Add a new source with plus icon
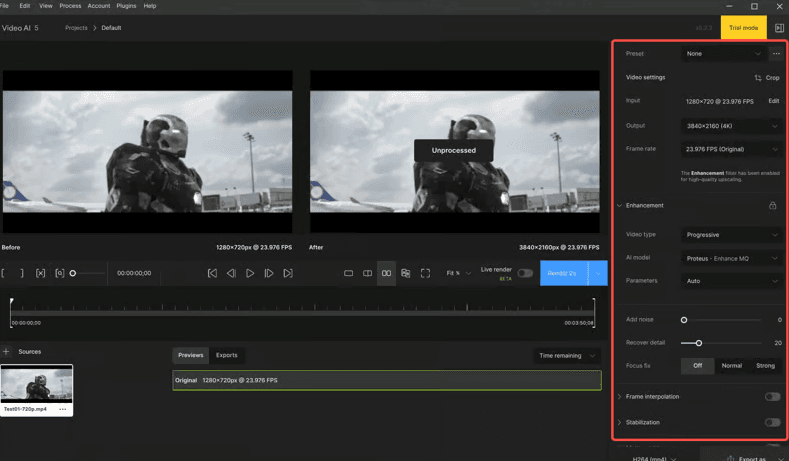Viewport: 789px width, 461px height. 6,351
